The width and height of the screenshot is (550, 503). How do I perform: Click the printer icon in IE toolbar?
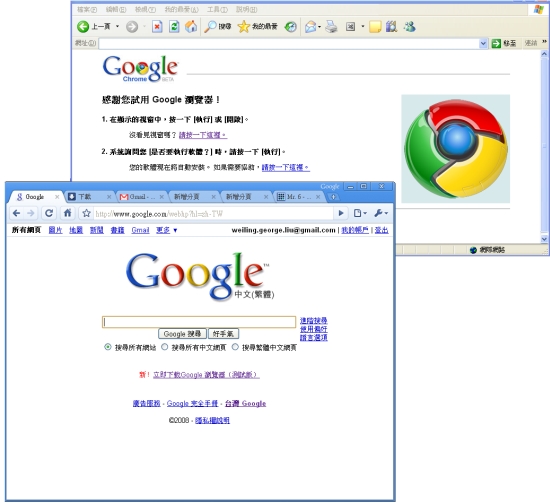tap(331, 27)
